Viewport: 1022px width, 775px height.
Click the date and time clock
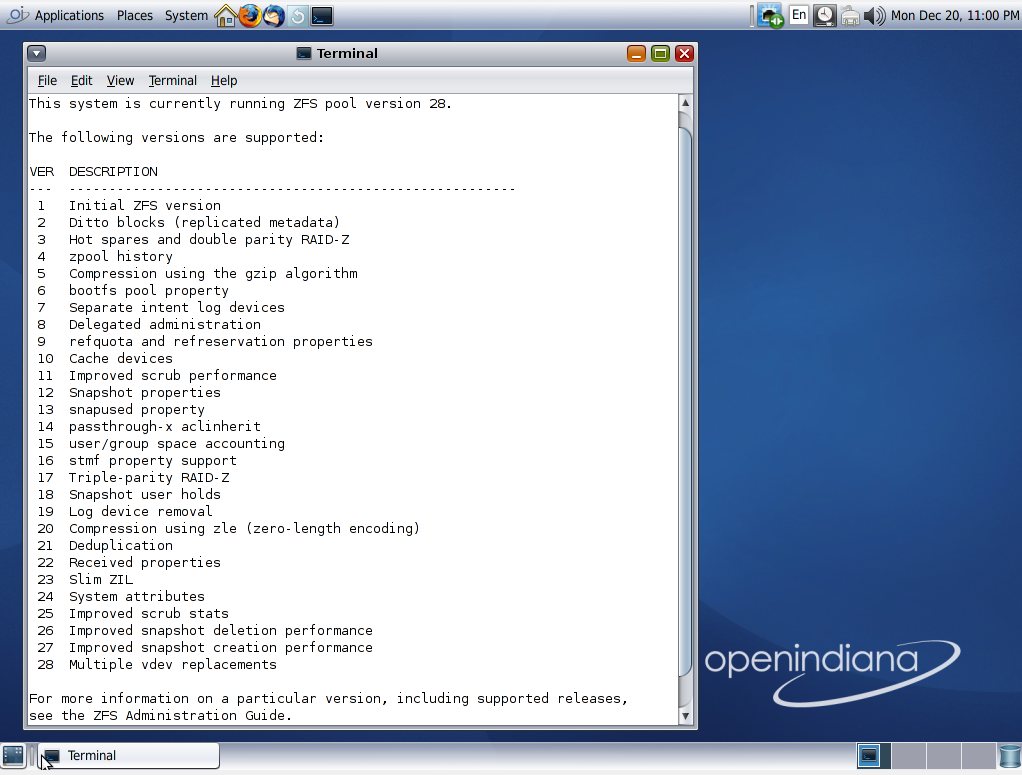coord(955,16)
